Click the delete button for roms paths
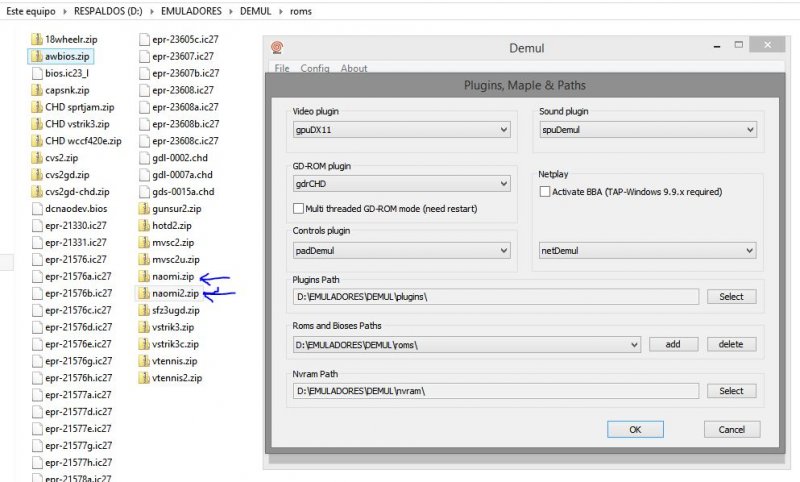This screenshot has height=482, width=800. [x=731, y=344]
